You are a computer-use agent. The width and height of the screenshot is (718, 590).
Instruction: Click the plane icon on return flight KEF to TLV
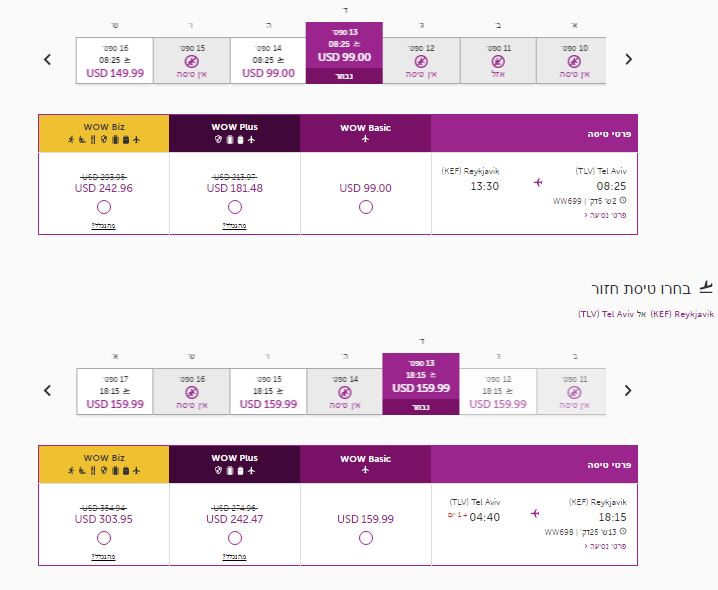(535, 514)
